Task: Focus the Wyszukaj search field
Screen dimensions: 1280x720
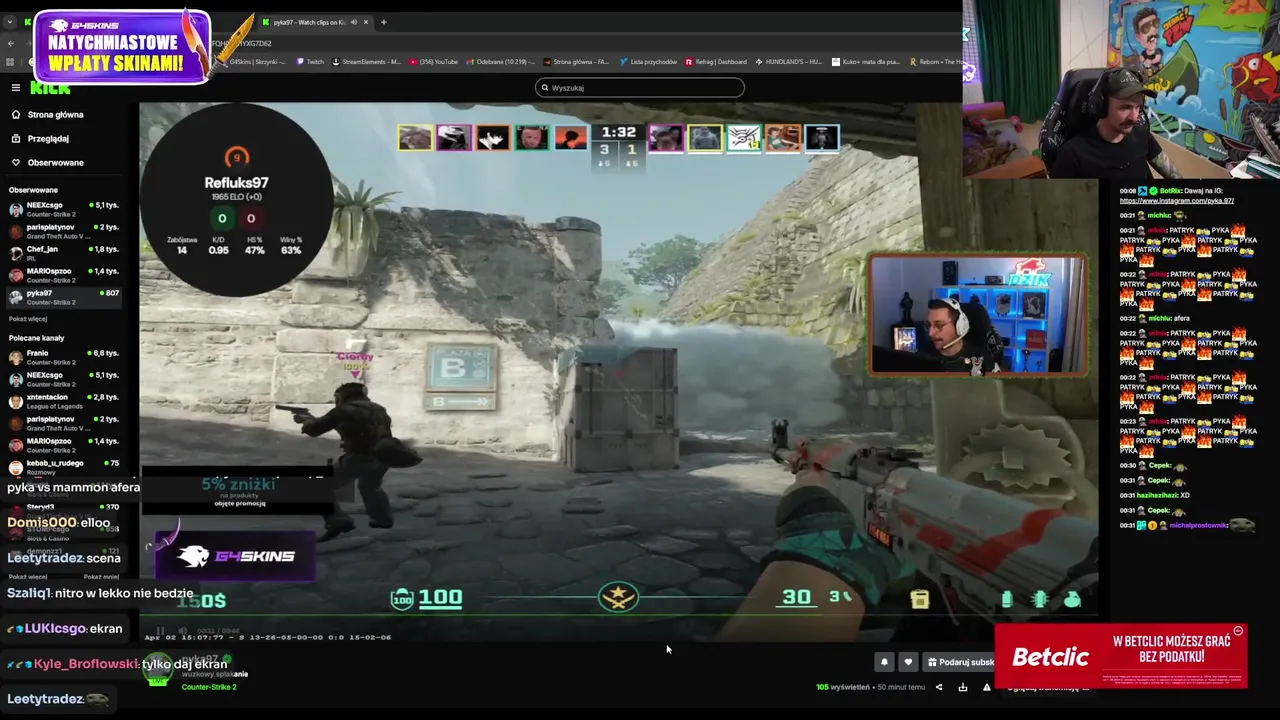Action: coord(640,88)
